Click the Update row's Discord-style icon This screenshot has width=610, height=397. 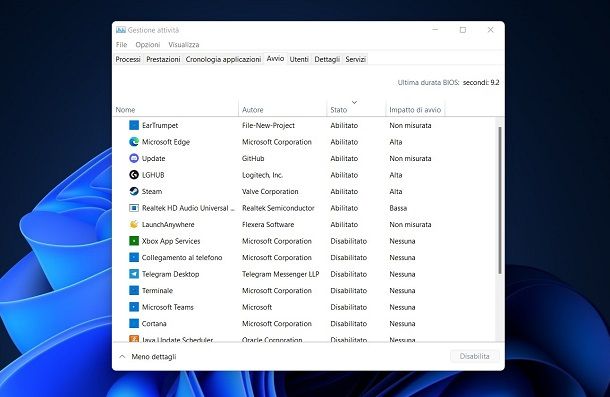(x=134, y=158)
